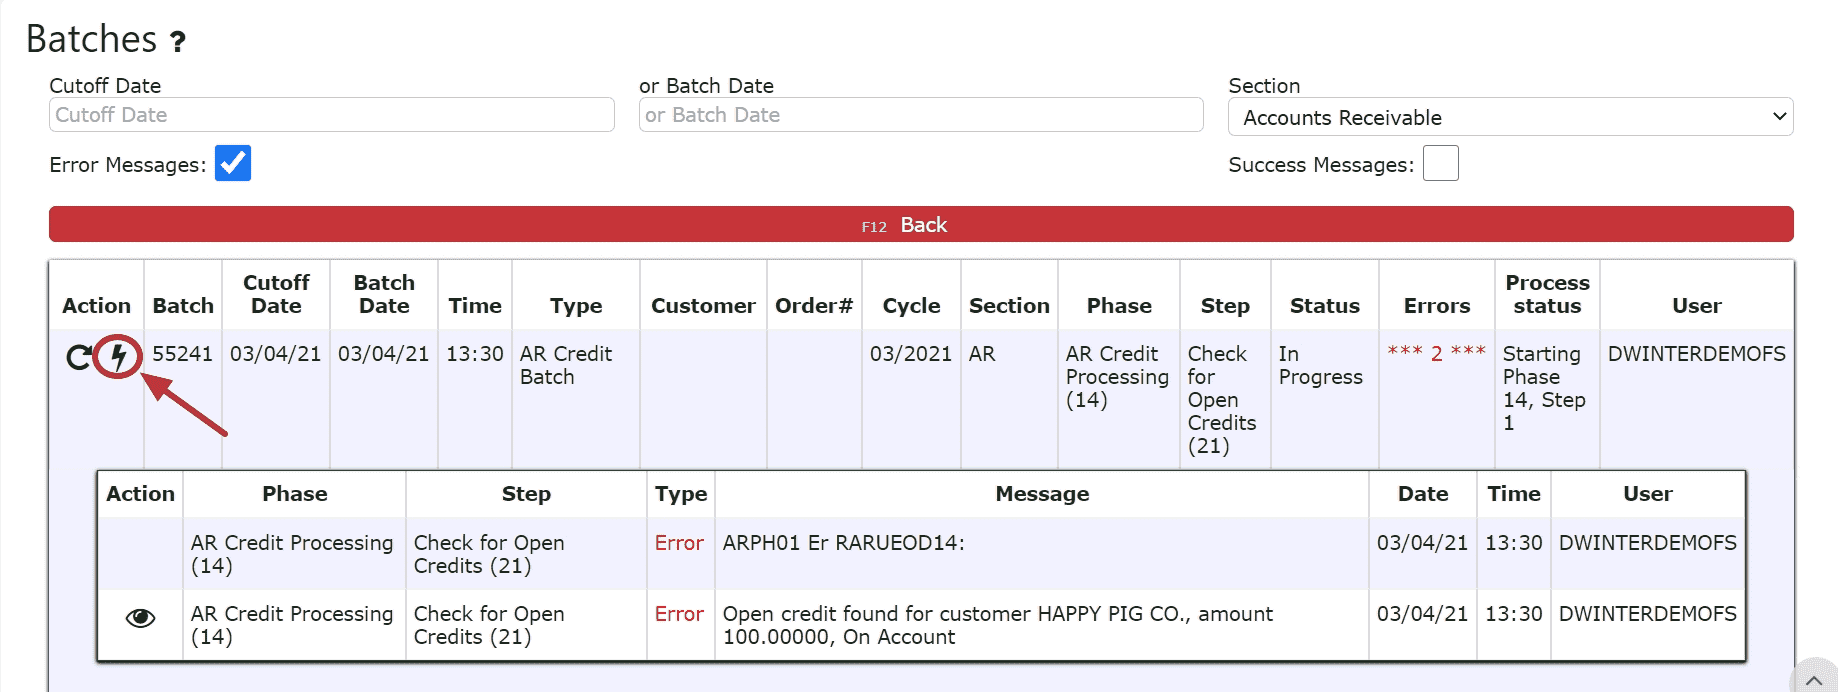This screenshot has width=1838, height=692.
Task: Click the 03/2021 cycle cell
Action: [x=911, y=354]
